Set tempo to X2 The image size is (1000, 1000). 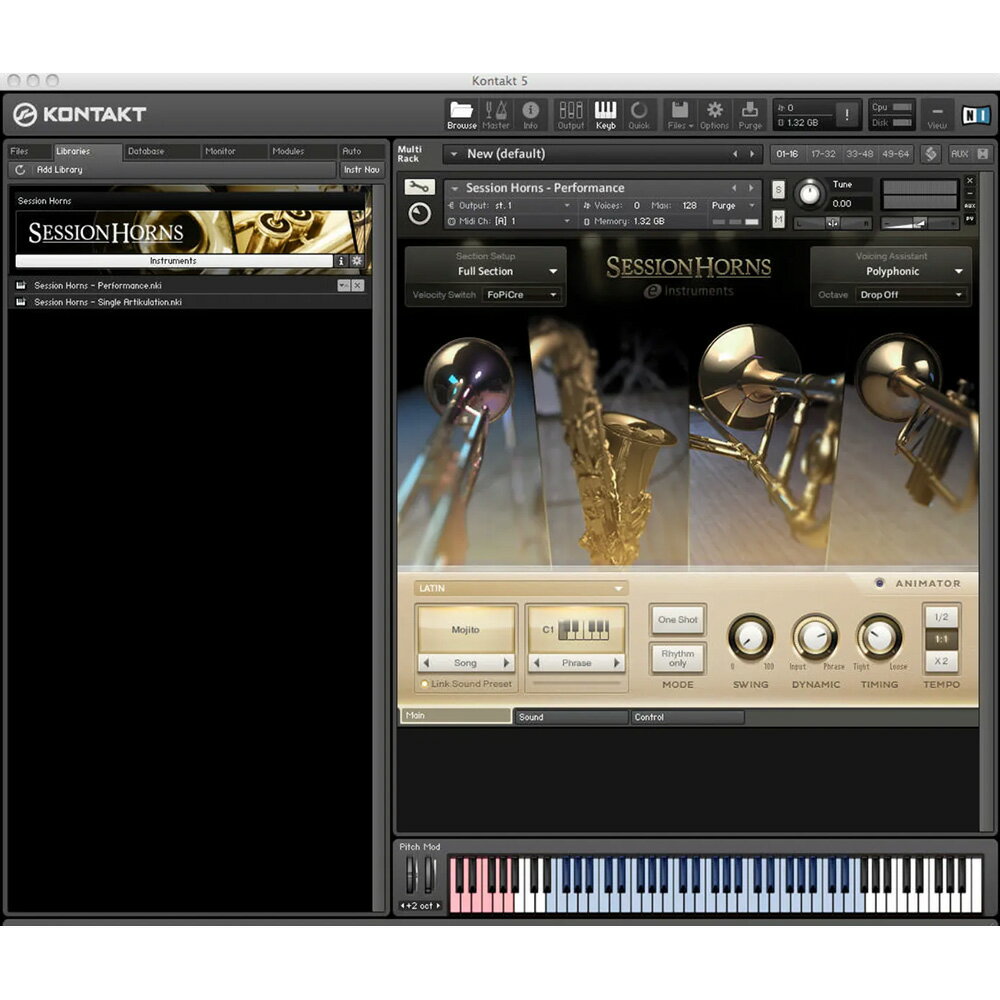point(941,661)
